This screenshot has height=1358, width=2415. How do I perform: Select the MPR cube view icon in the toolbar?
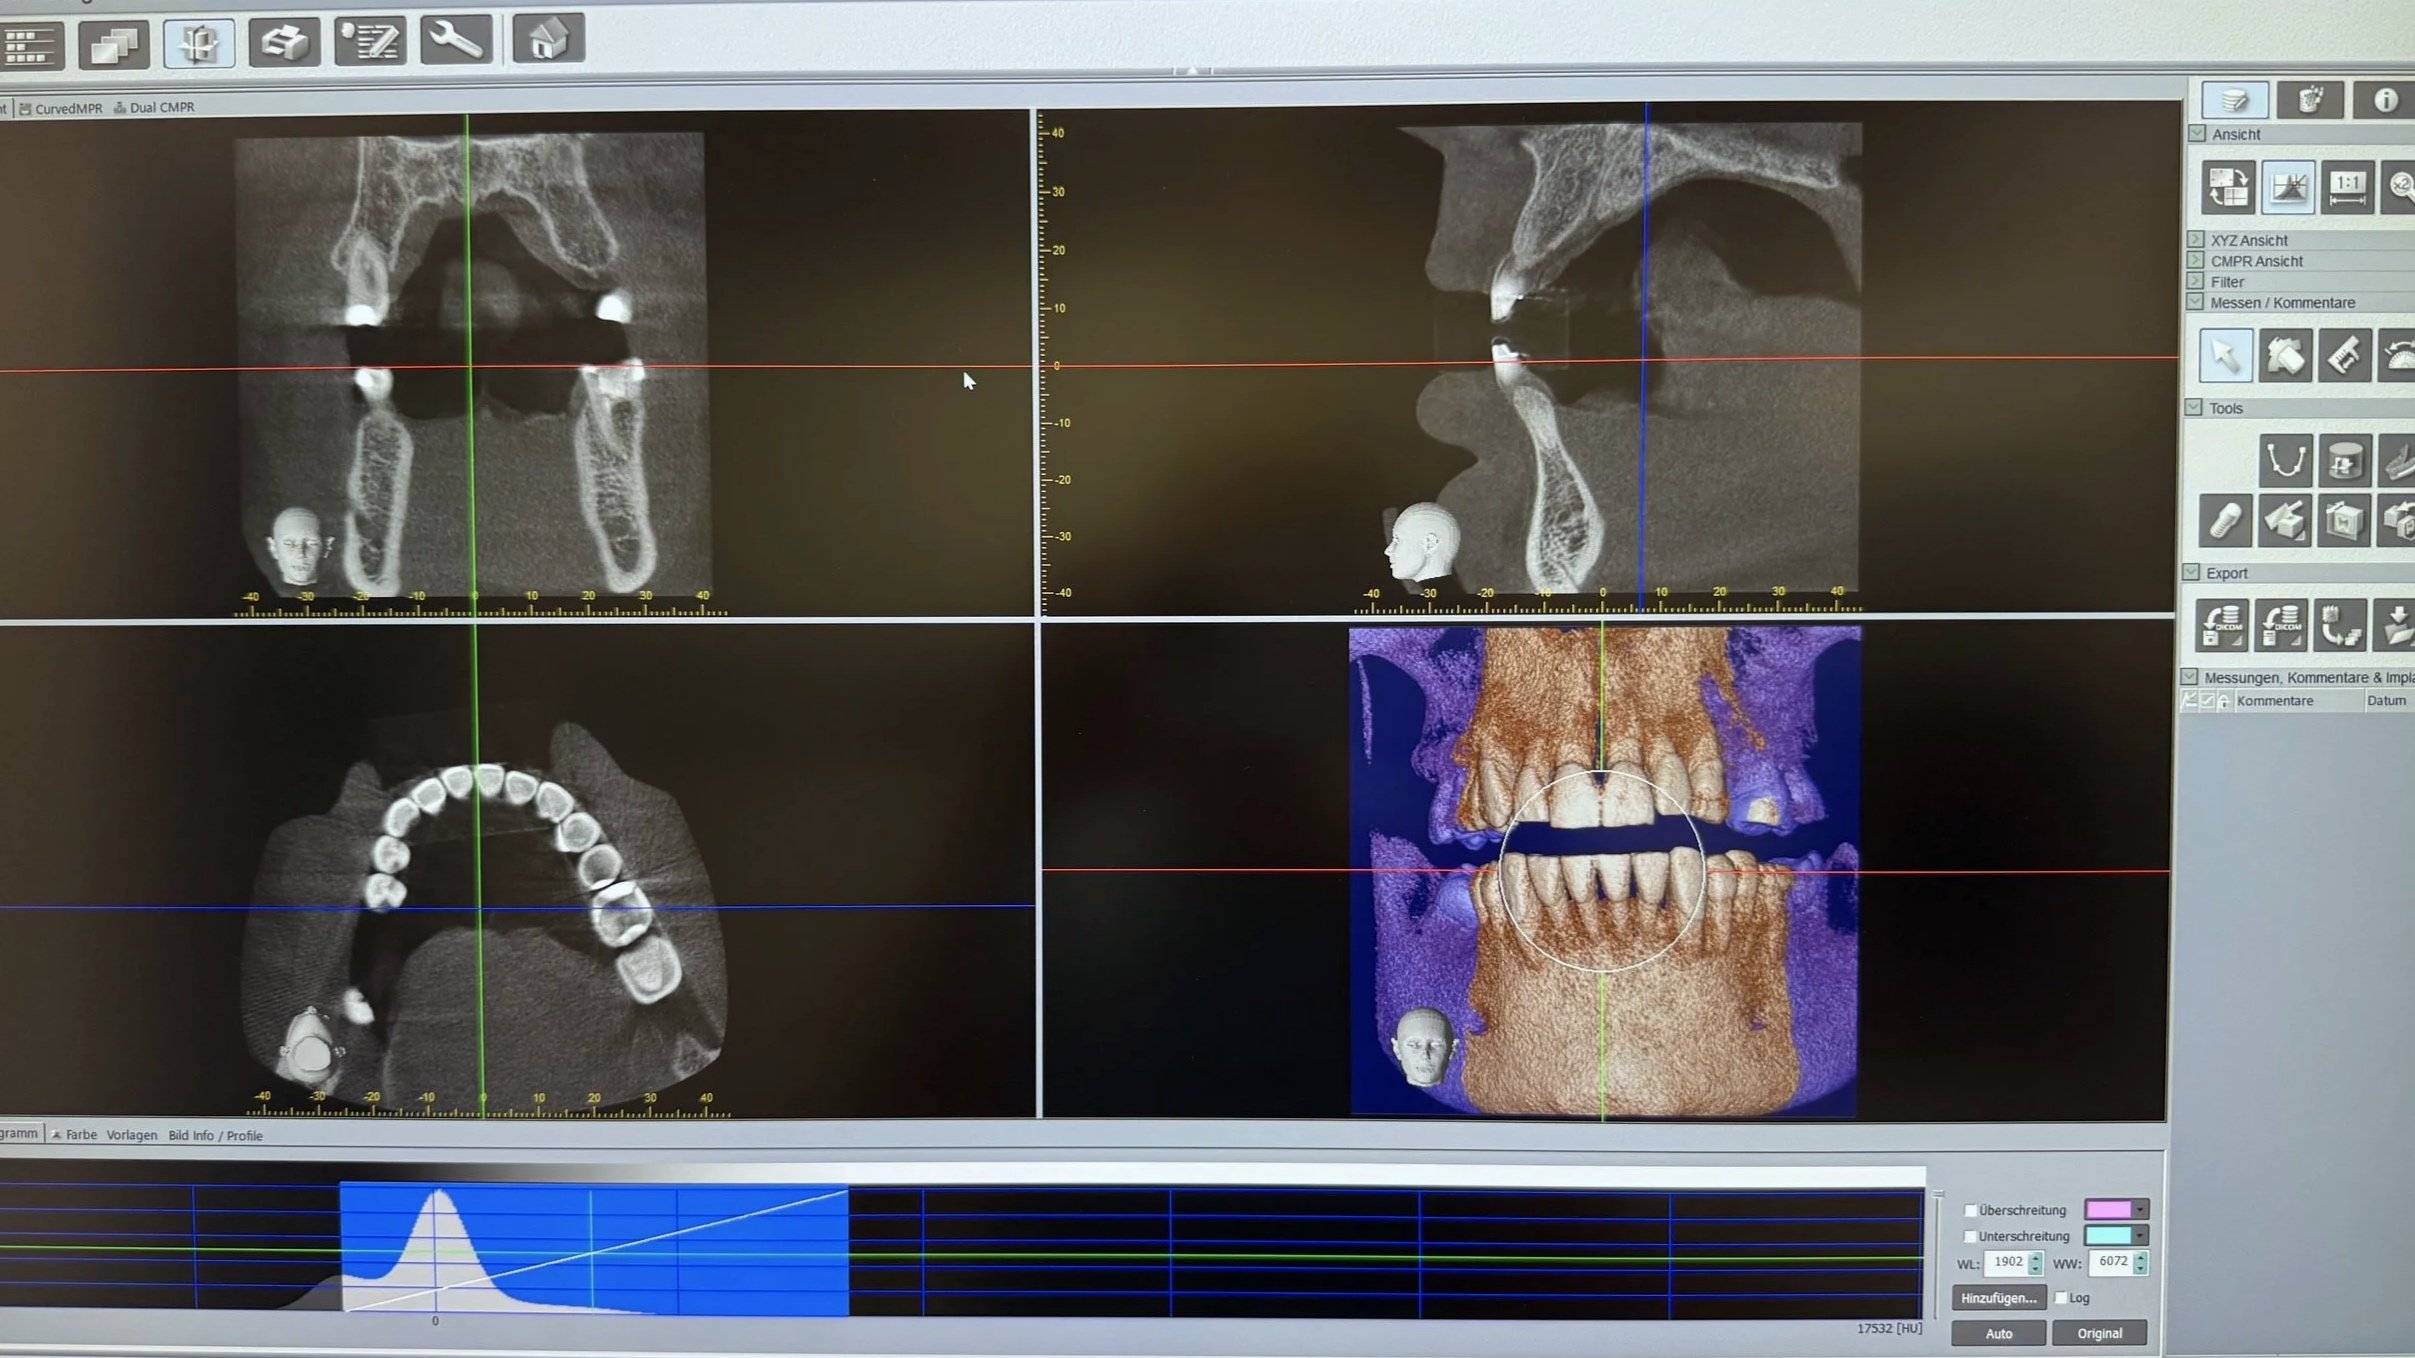tap(199, 44)
